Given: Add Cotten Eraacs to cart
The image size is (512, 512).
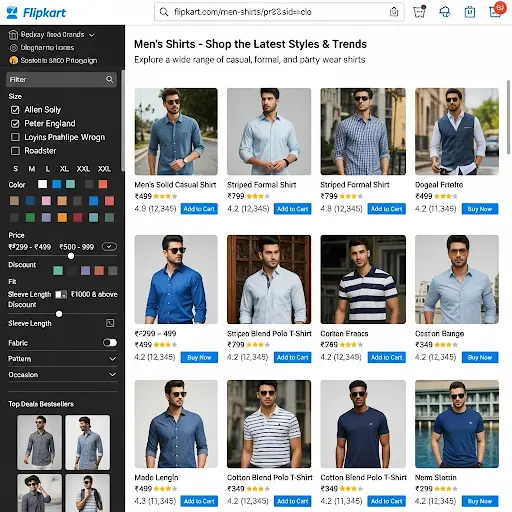Looking at the screenshot, I should [386, 357].
